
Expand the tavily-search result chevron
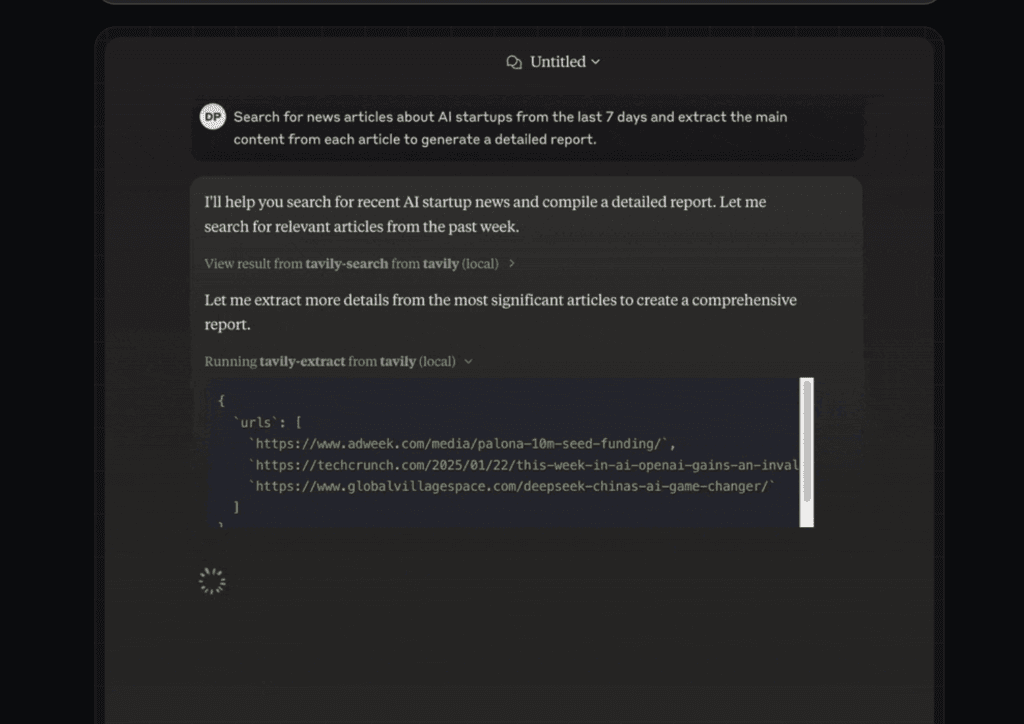click(x=512, y=264)
